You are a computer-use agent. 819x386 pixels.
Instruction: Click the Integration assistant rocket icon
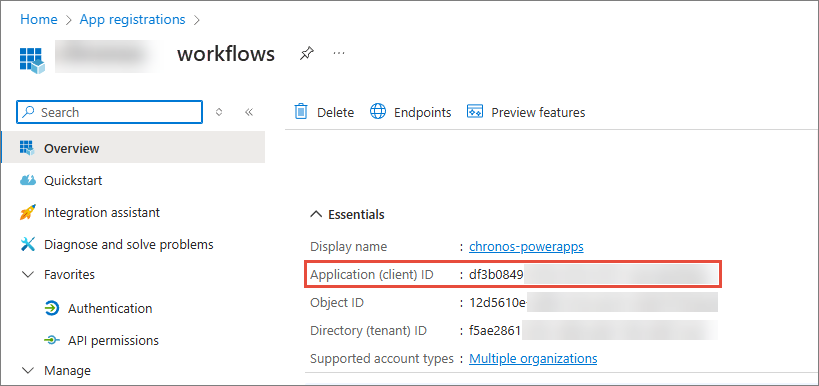[27, 212]
